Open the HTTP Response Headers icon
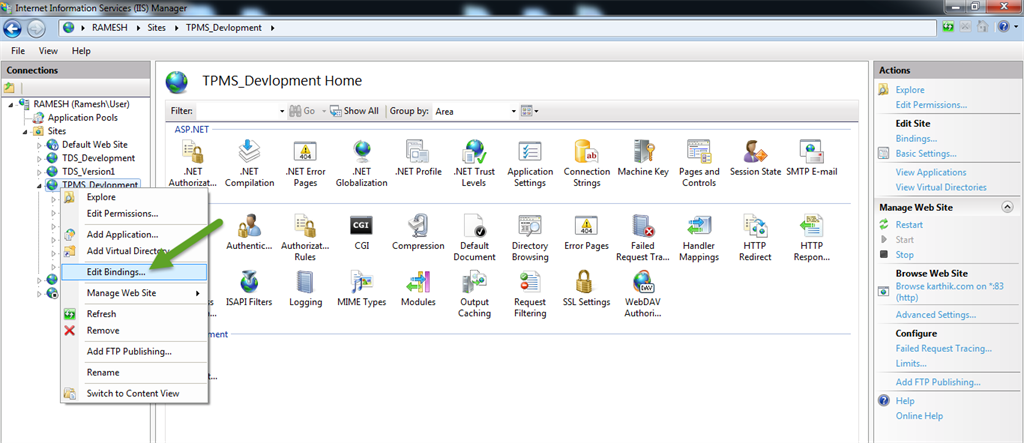The width and height of the screenshot is (1024, 443). pyautogui.click(x=811, y=238)
